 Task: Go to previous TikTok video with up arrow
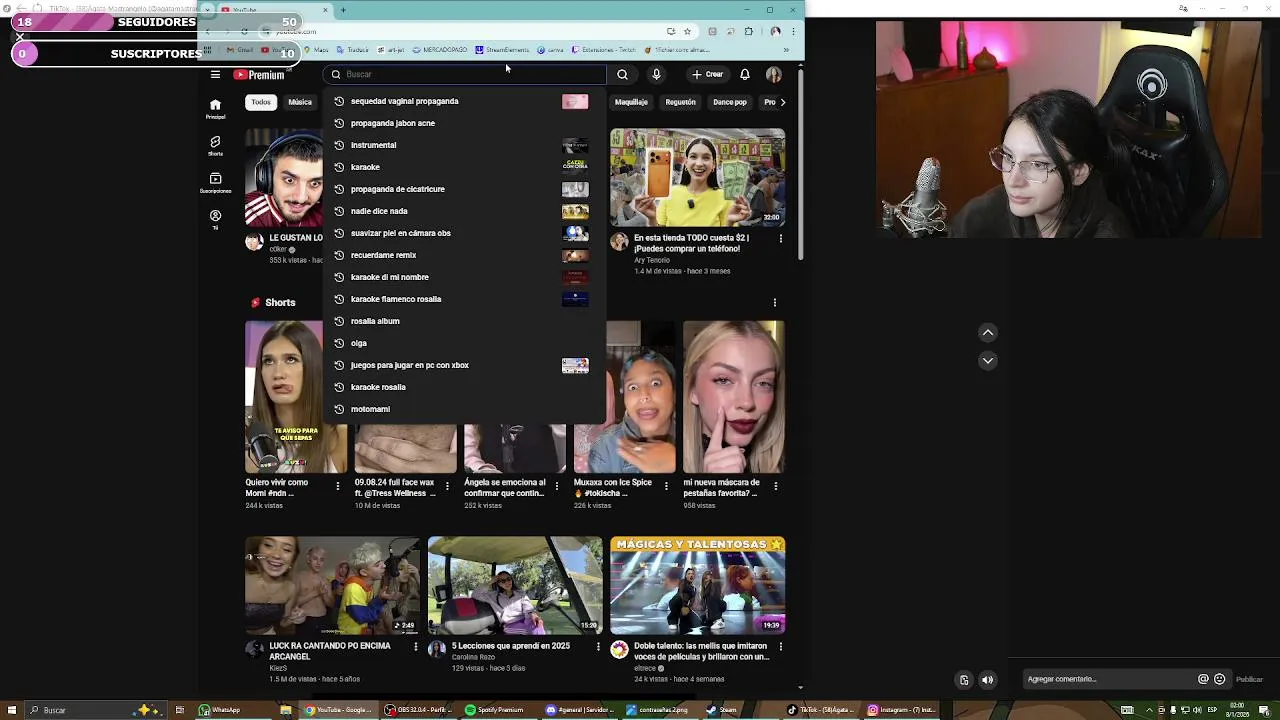coord(988,332)
